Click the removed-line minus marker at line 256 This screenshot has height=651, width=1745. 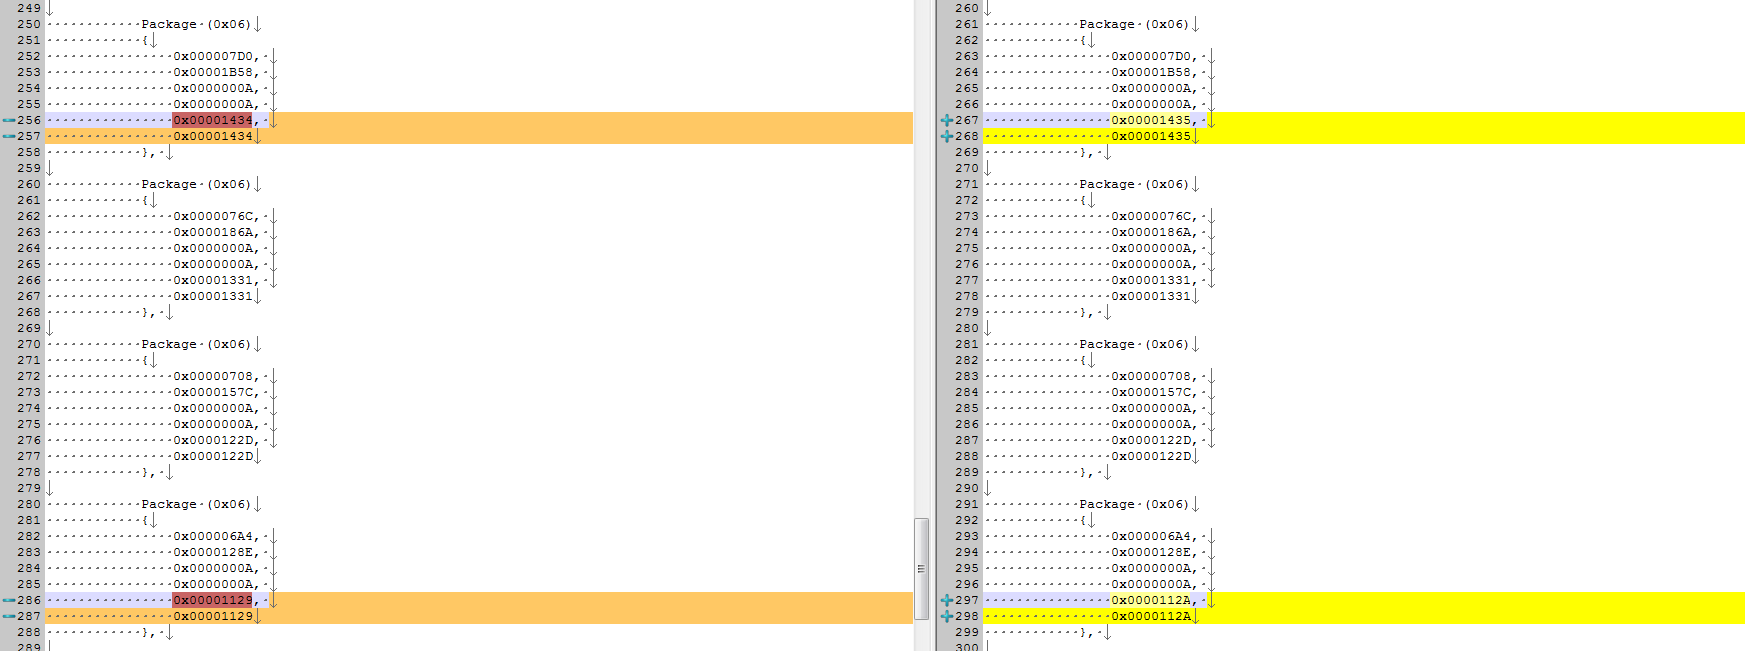(9, 120)
